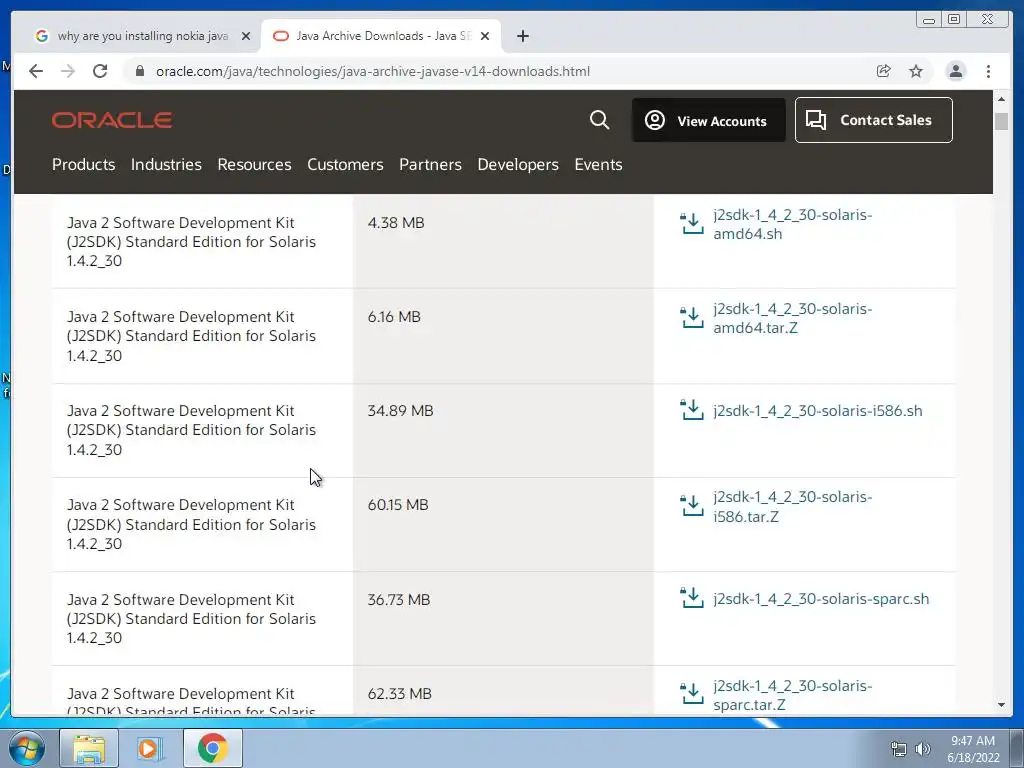1024x768 pixels.
Task: Click product name beside 36.73 MB
Action: coord(191,618)
